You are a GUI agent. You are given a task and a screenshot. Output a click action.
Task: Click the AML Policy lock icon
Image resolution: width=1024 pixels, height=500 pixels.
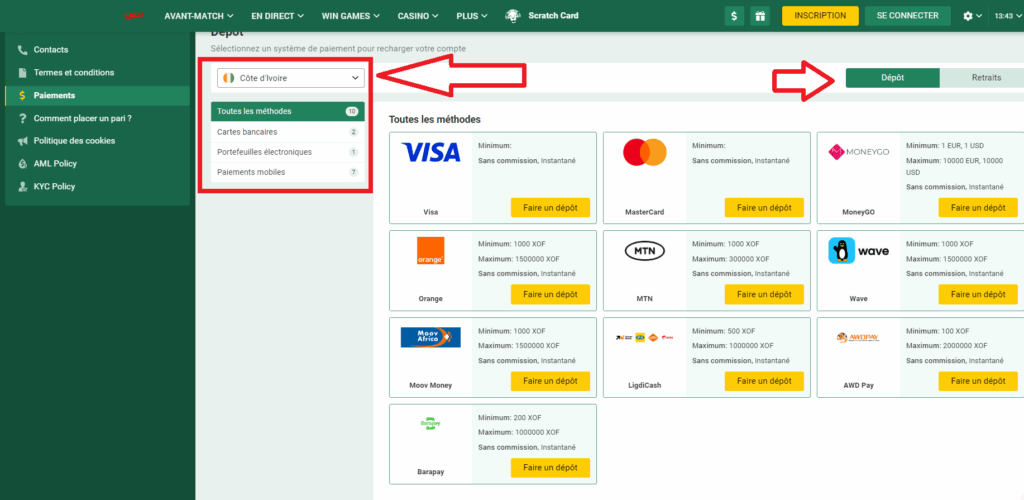point(23,164)
